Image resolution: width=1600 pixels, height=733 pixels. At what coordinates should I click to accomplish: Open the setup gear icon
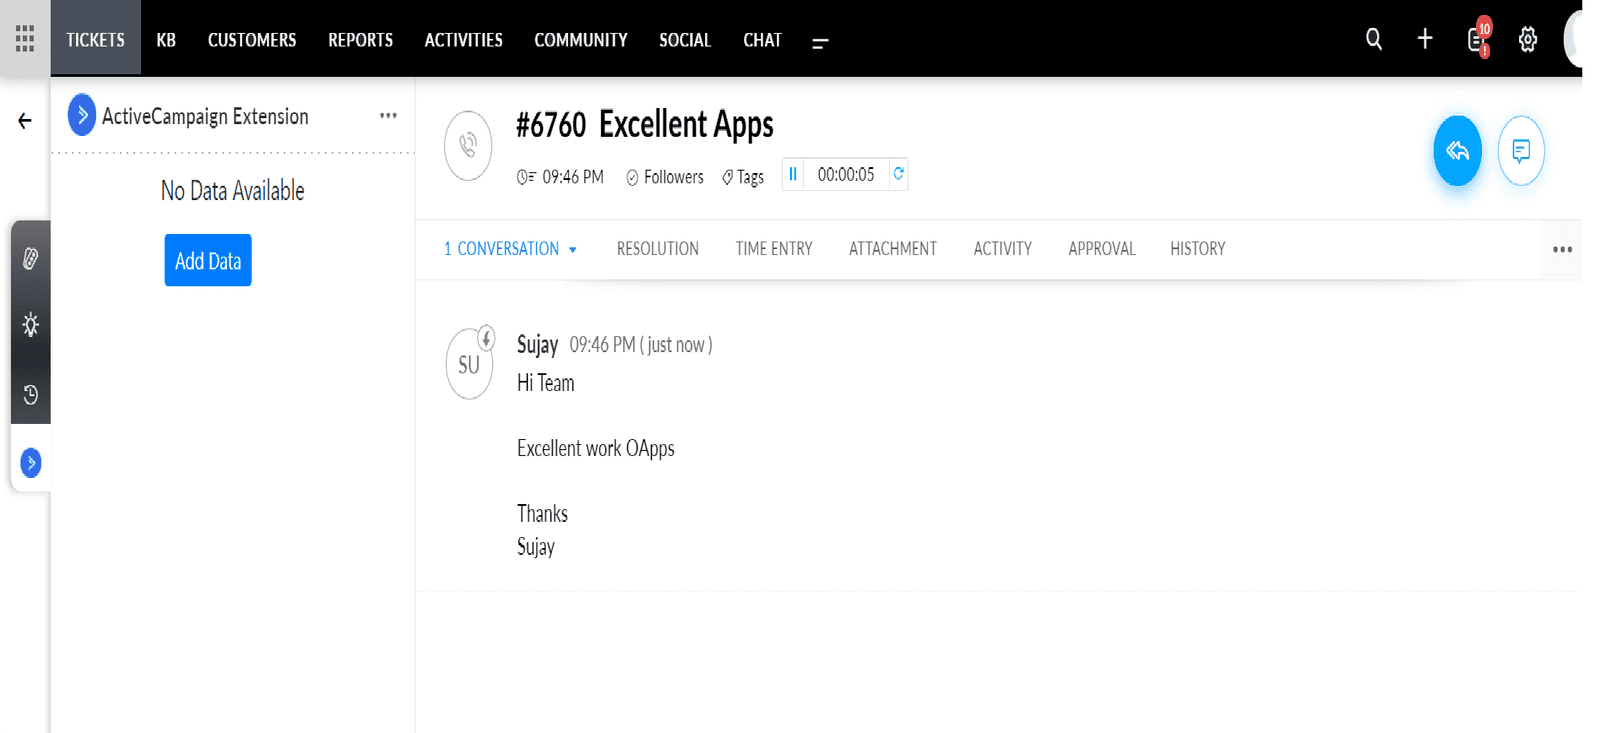tap(1528, 40)
